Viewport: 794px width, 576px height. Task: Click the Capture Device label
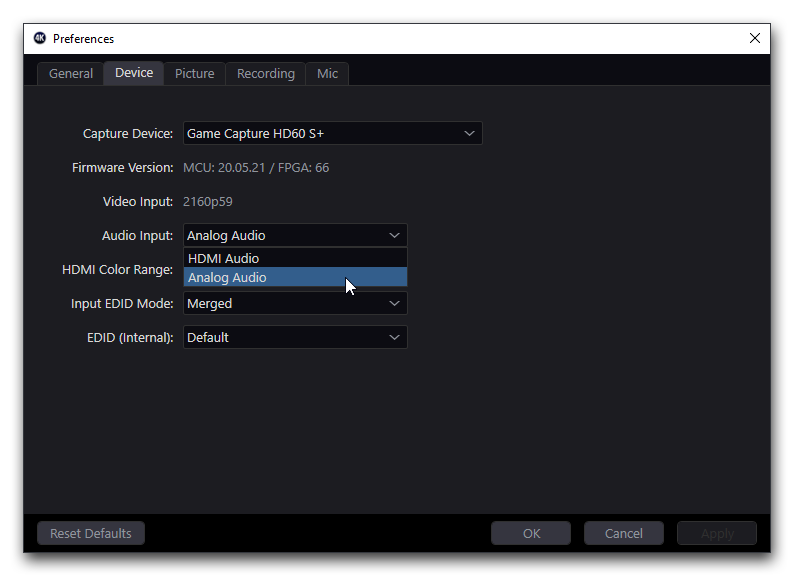click(128, 134)
